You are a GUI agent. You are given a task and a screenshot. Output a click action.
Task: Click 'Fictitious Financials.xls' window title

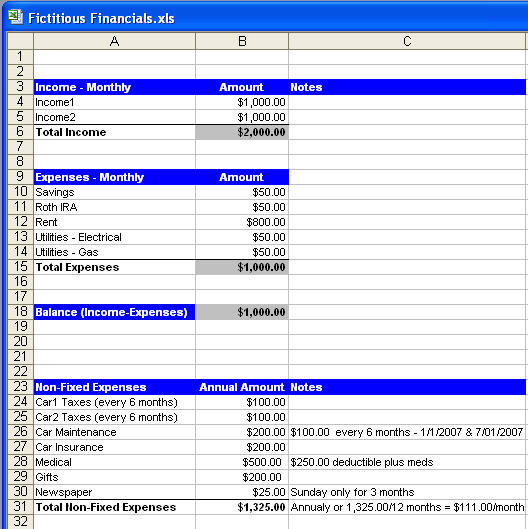pos(101,18)
